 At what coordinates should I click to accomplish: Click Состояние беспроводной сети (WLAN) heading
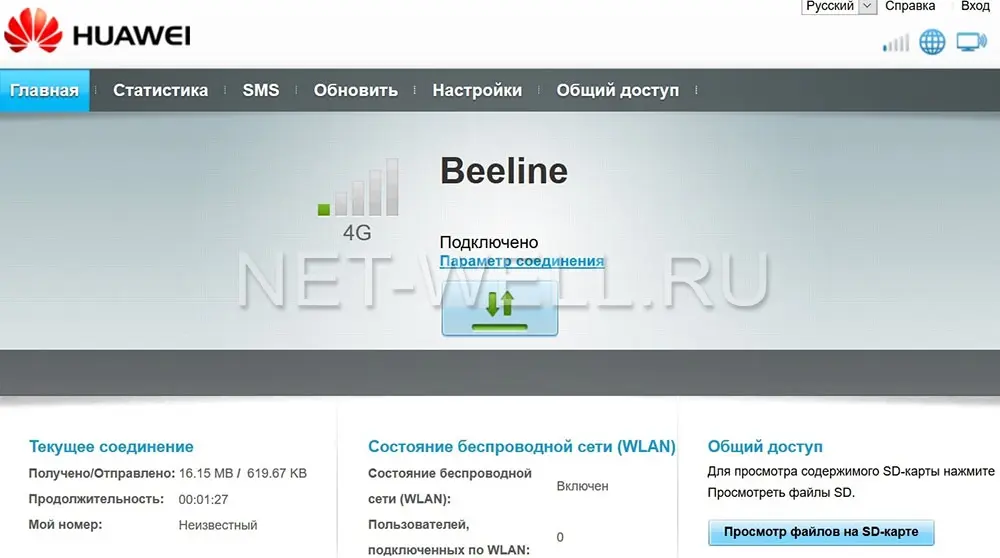coord(522,446)
